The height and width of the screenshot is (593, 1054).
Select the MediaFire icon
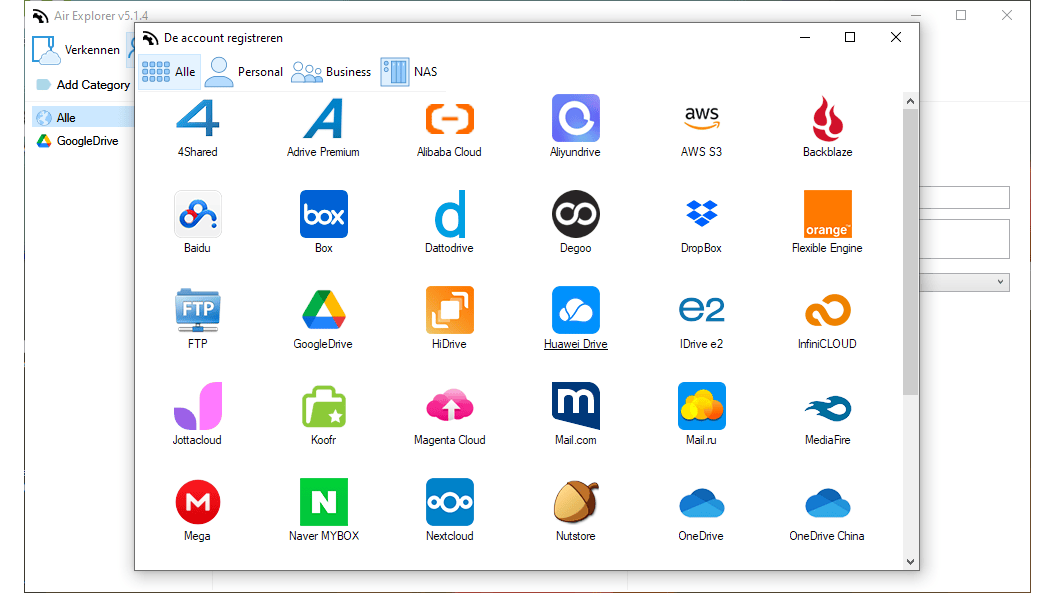[x=827, y=408]
